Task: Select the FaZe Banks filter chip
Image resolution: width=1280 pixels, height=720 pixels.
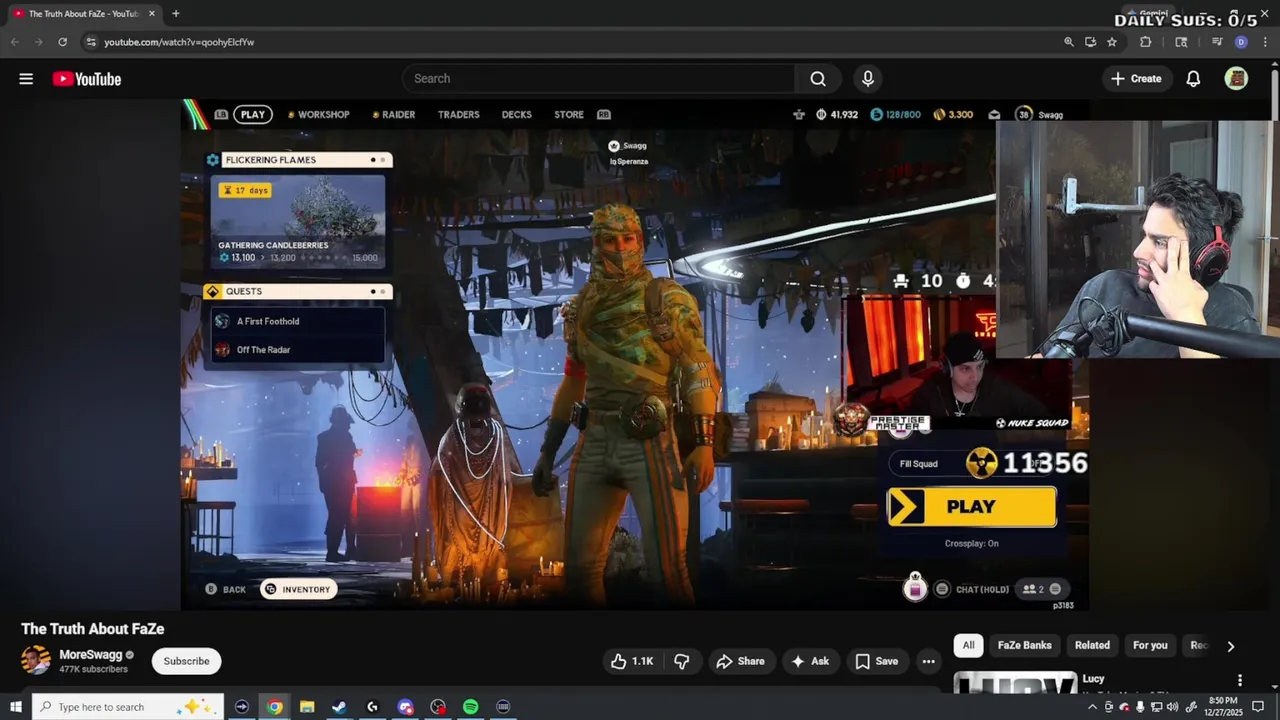Action: click(1024, 646)
